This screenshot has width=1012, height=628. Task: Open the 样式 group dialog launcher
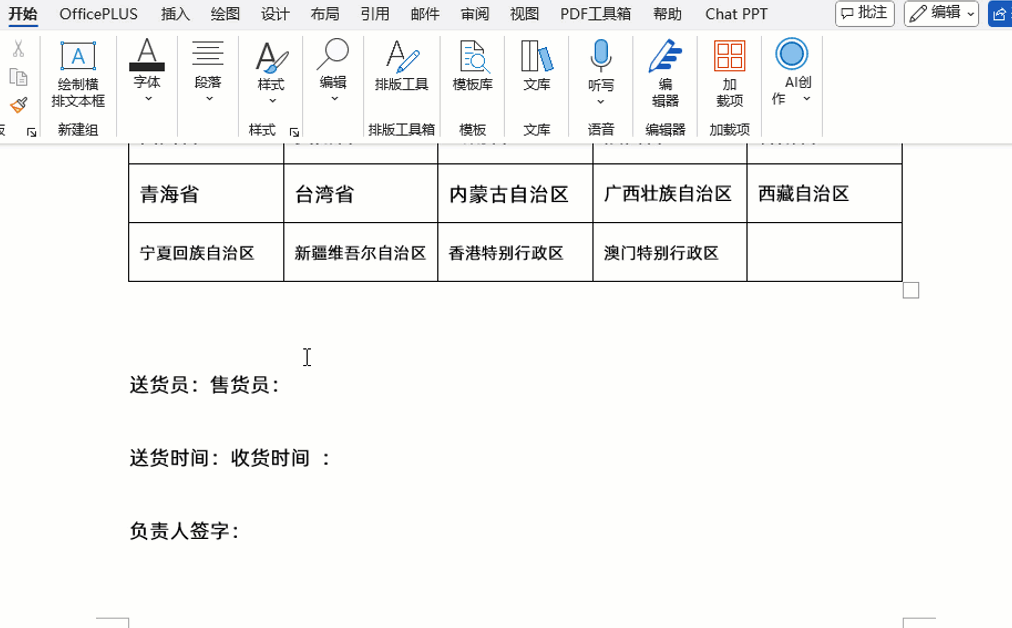coord(294,132)
